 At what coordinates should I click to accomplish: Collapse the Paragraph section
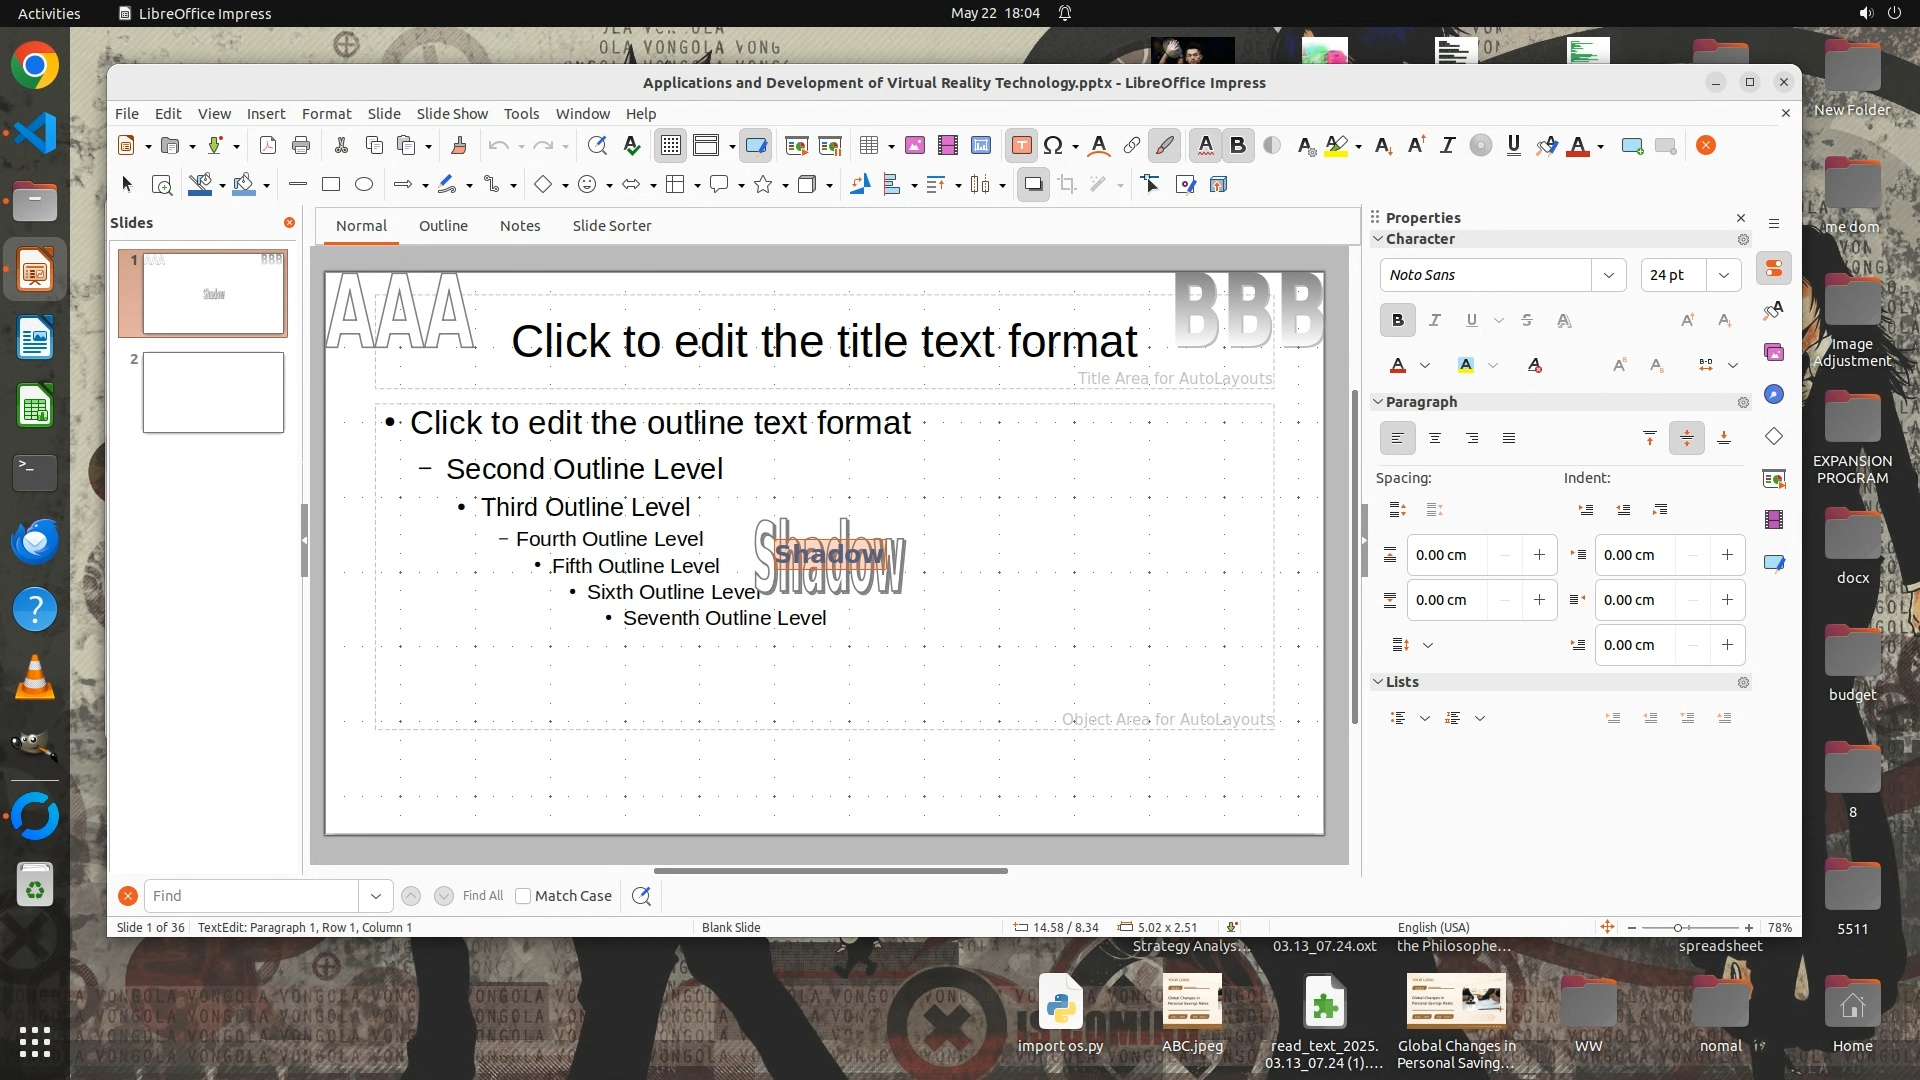point(1378,402)
